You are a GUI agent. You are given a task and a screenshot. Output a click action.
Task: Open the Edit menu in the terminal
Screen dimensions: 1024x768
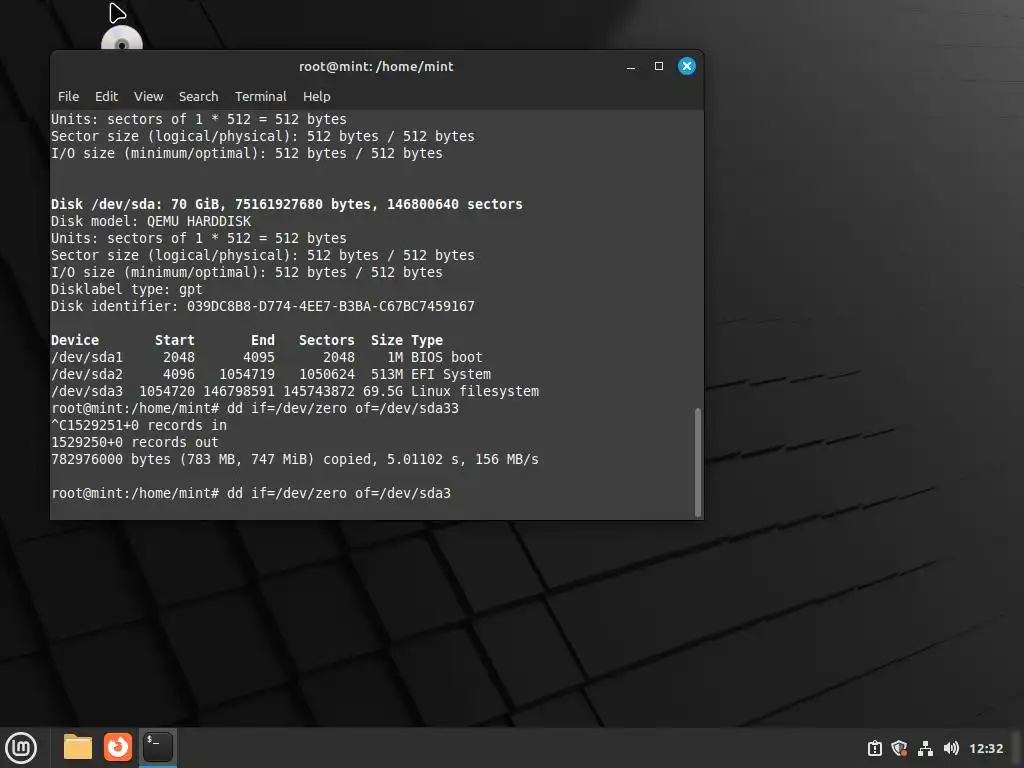[106, 97]
